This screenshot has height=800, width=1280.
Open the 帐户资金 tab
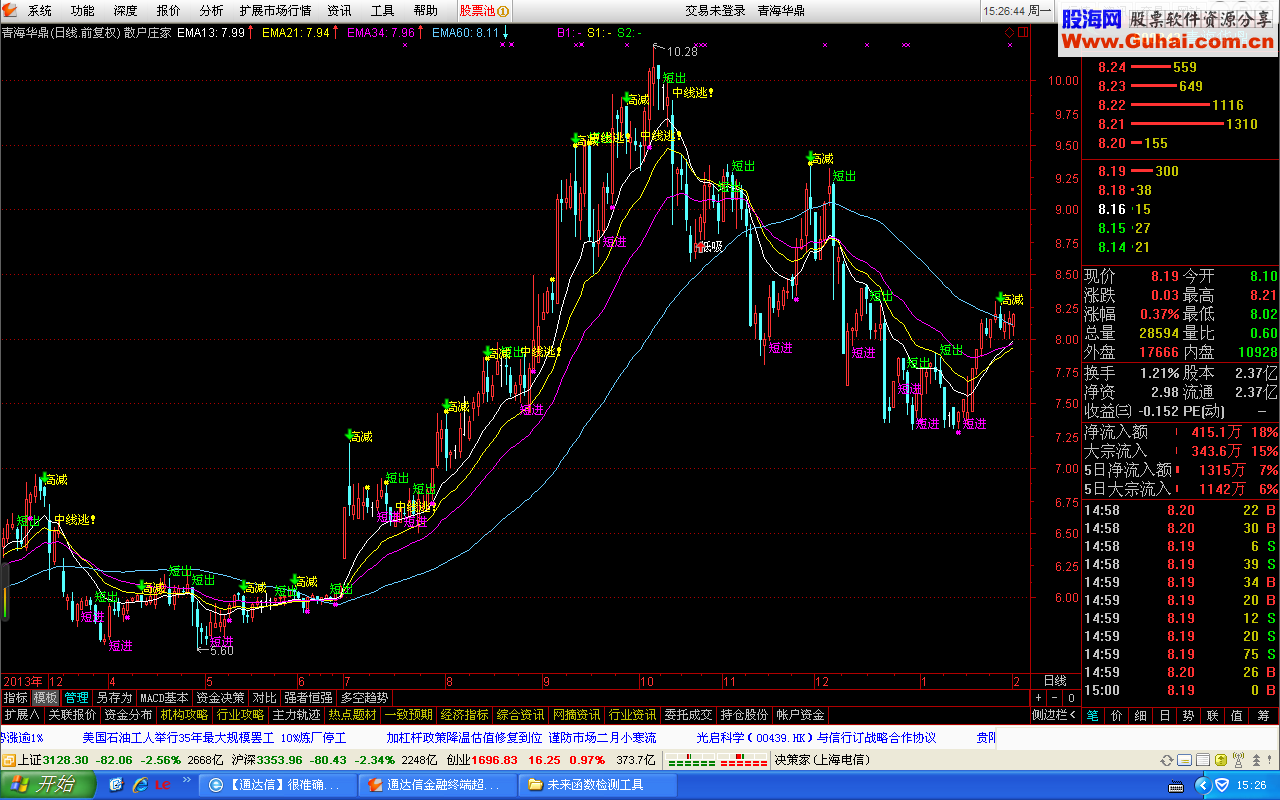800,715
